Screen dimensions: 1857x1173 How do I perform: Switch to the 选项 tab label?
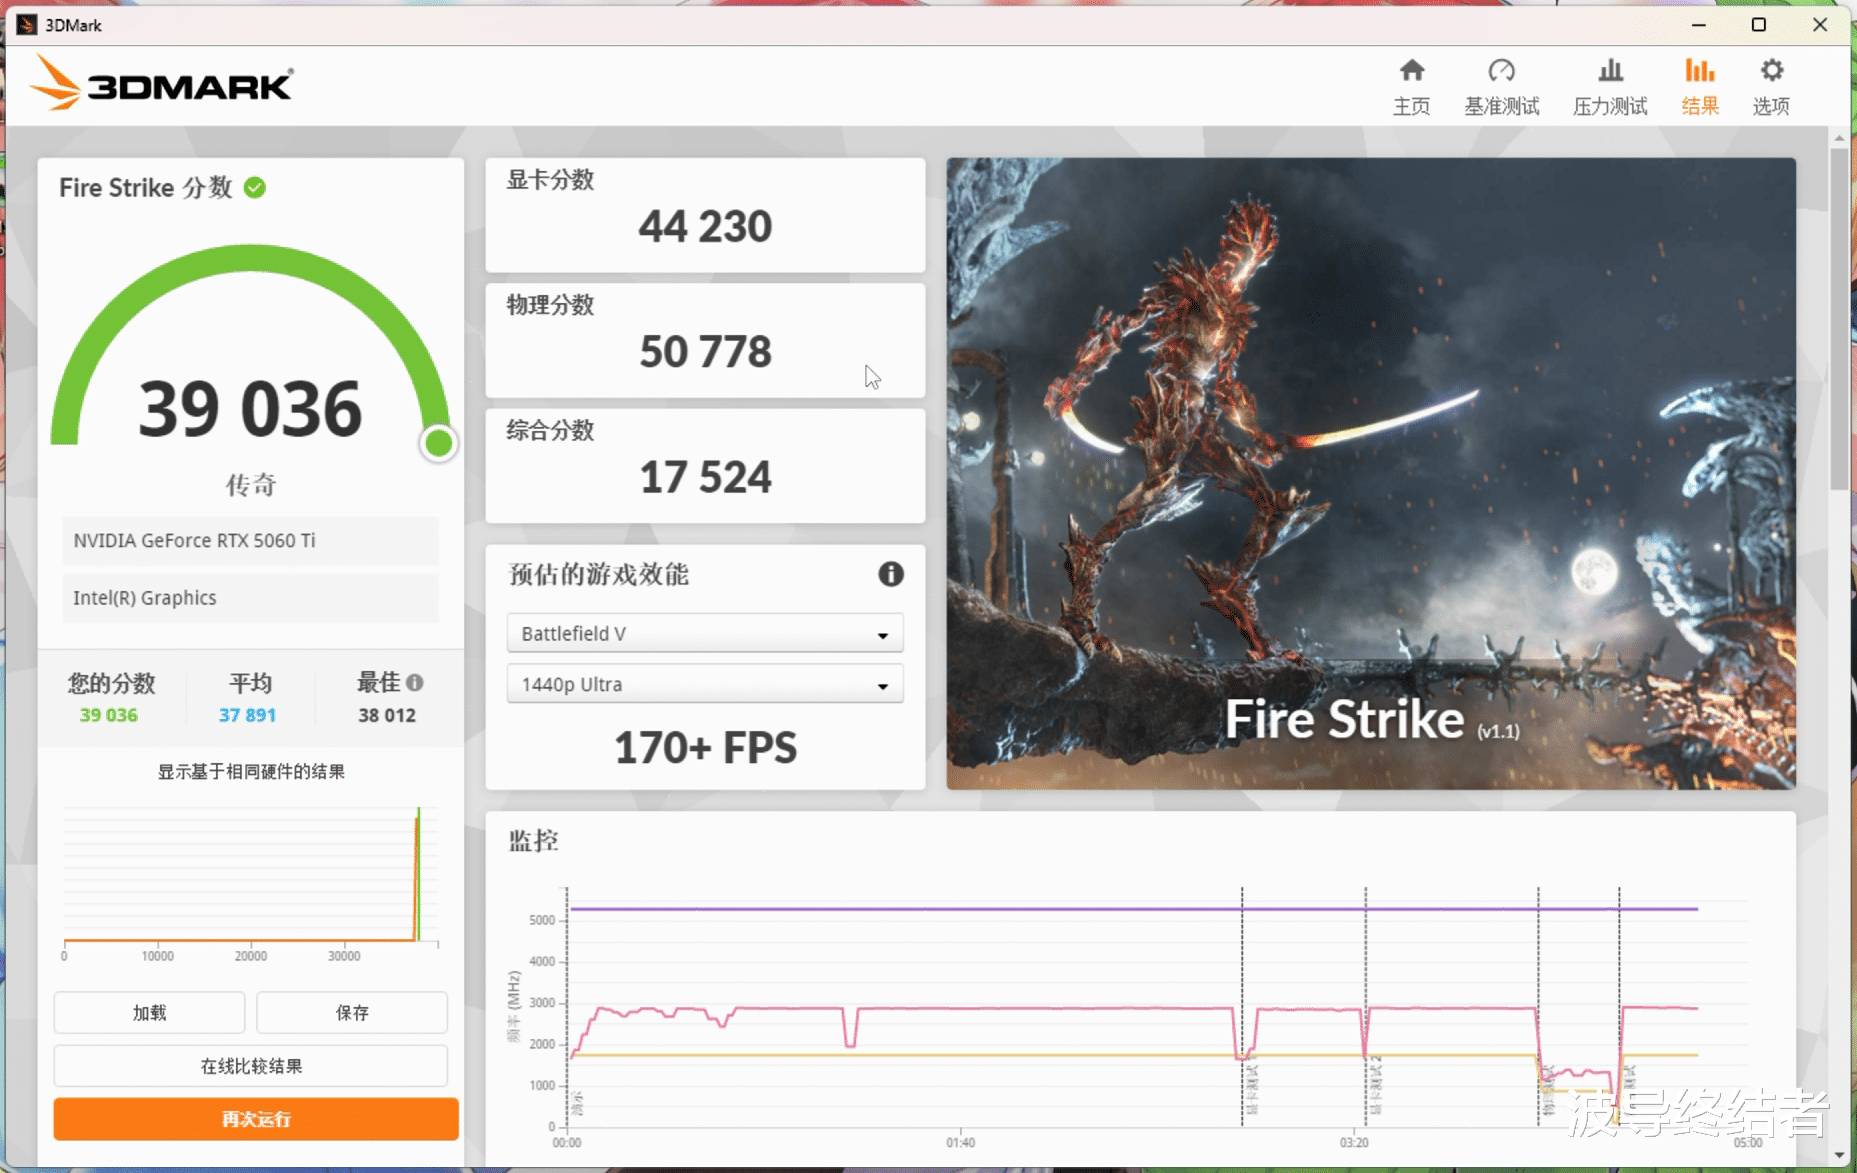click(1771, 106)
